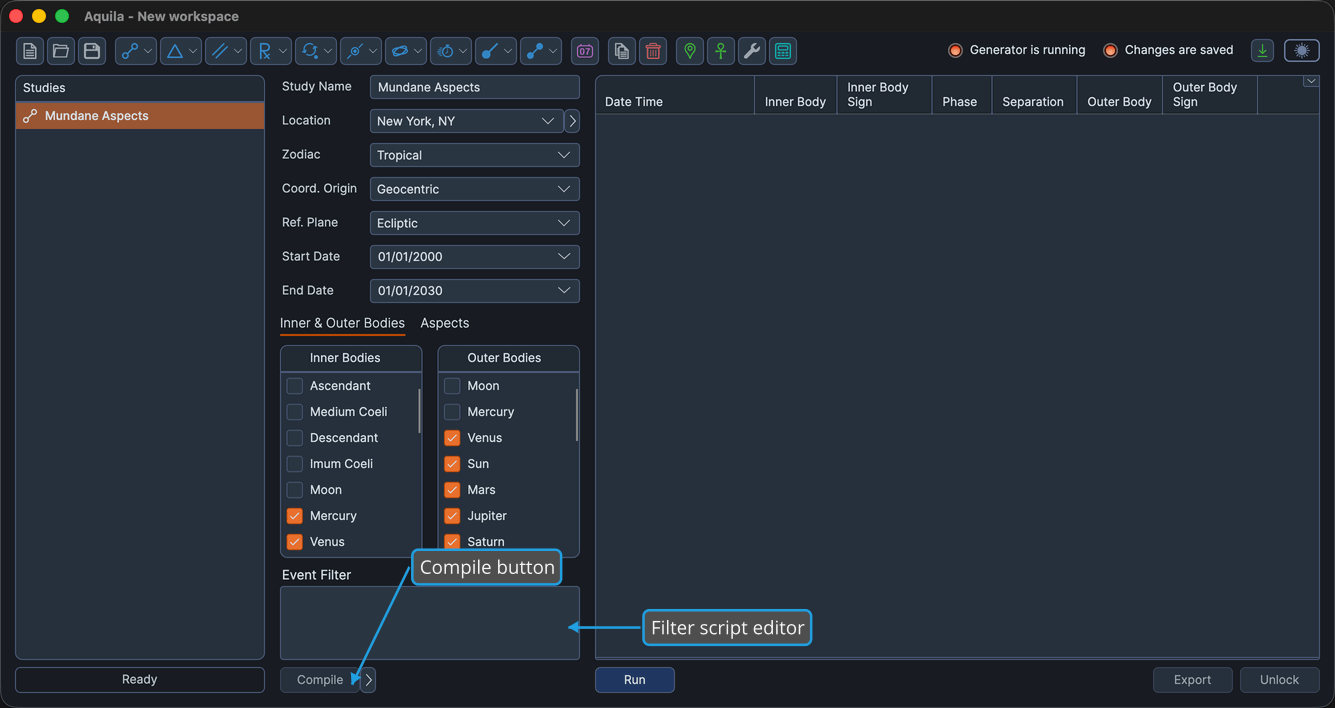Check the Descendant checkbox
Screen dimensions: 1335x708
(x=295, y=438)
